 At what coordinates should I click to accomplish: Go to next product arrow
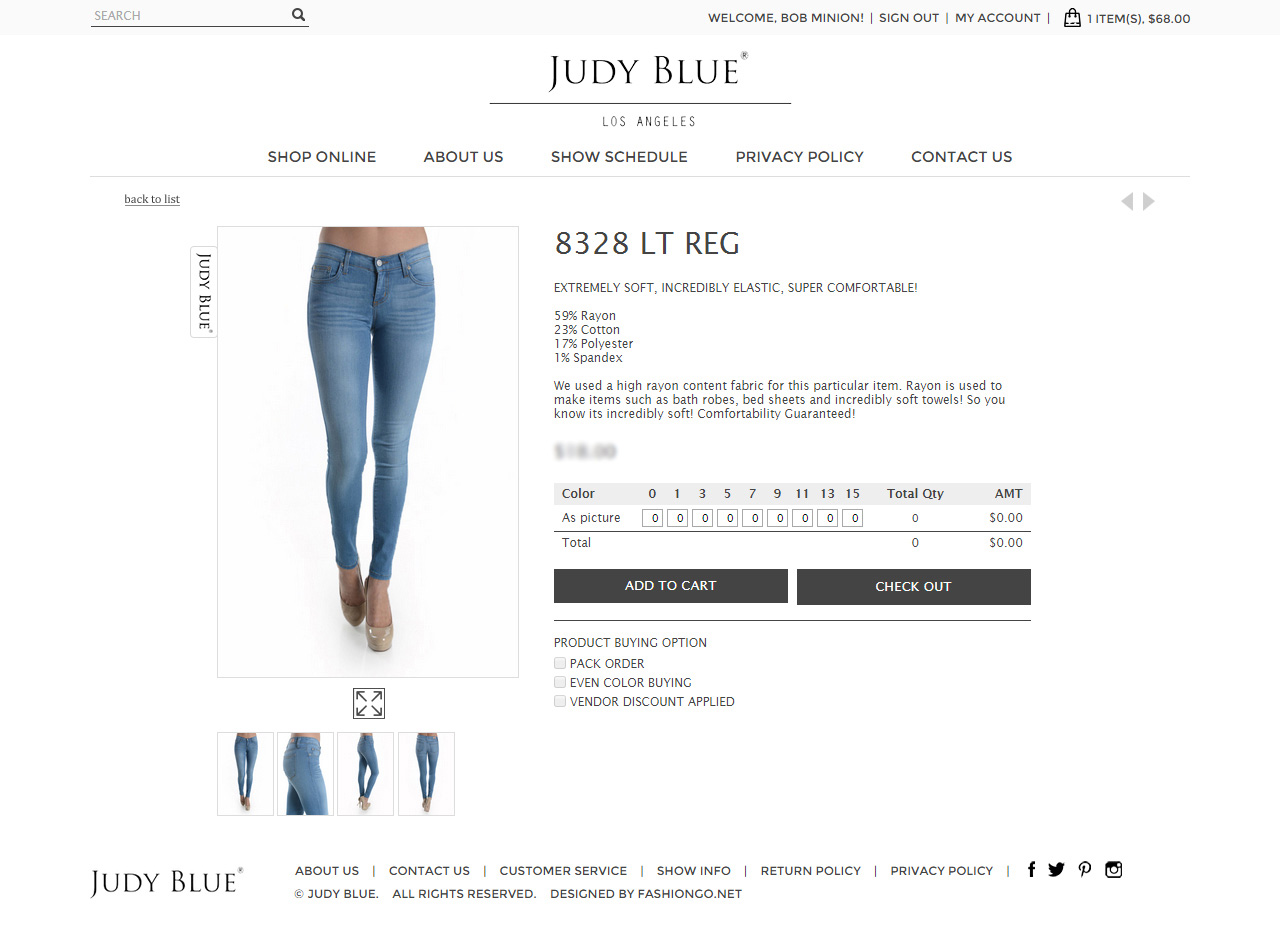point(1149,202)
